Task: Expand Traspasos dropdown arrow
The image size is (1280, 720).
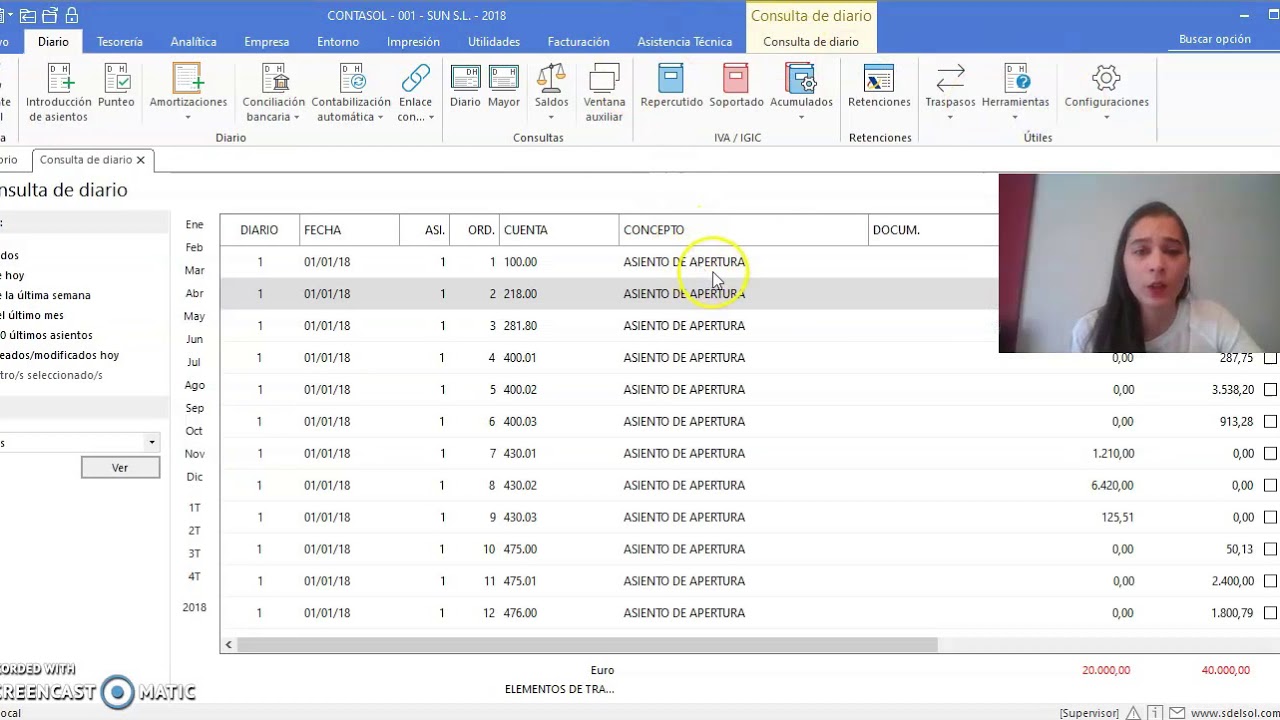Action: click(950, 117)
